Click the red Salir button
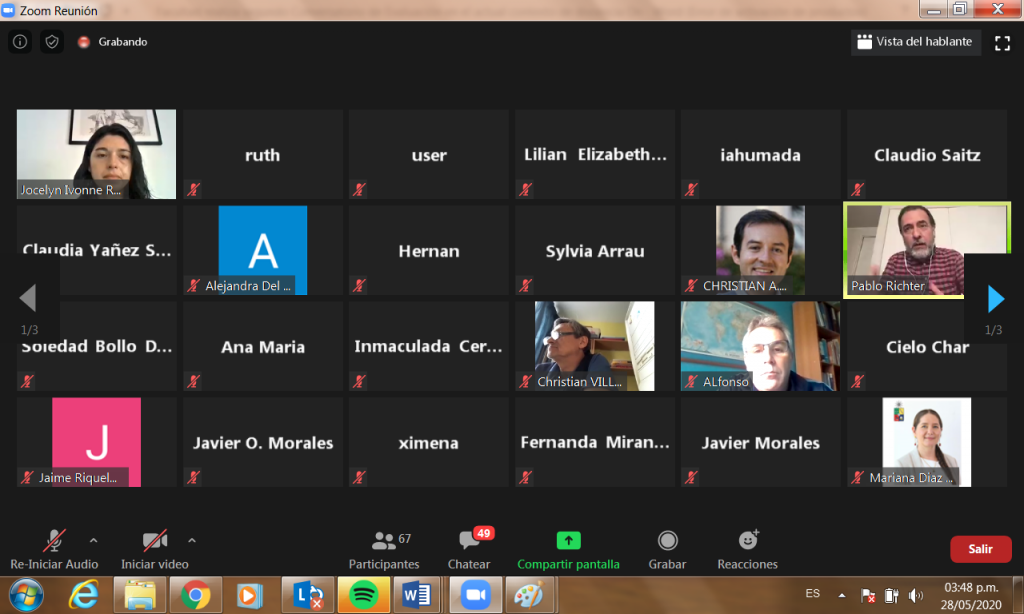This screenshot has height=614, width=1024. click(x=979, y=549)
